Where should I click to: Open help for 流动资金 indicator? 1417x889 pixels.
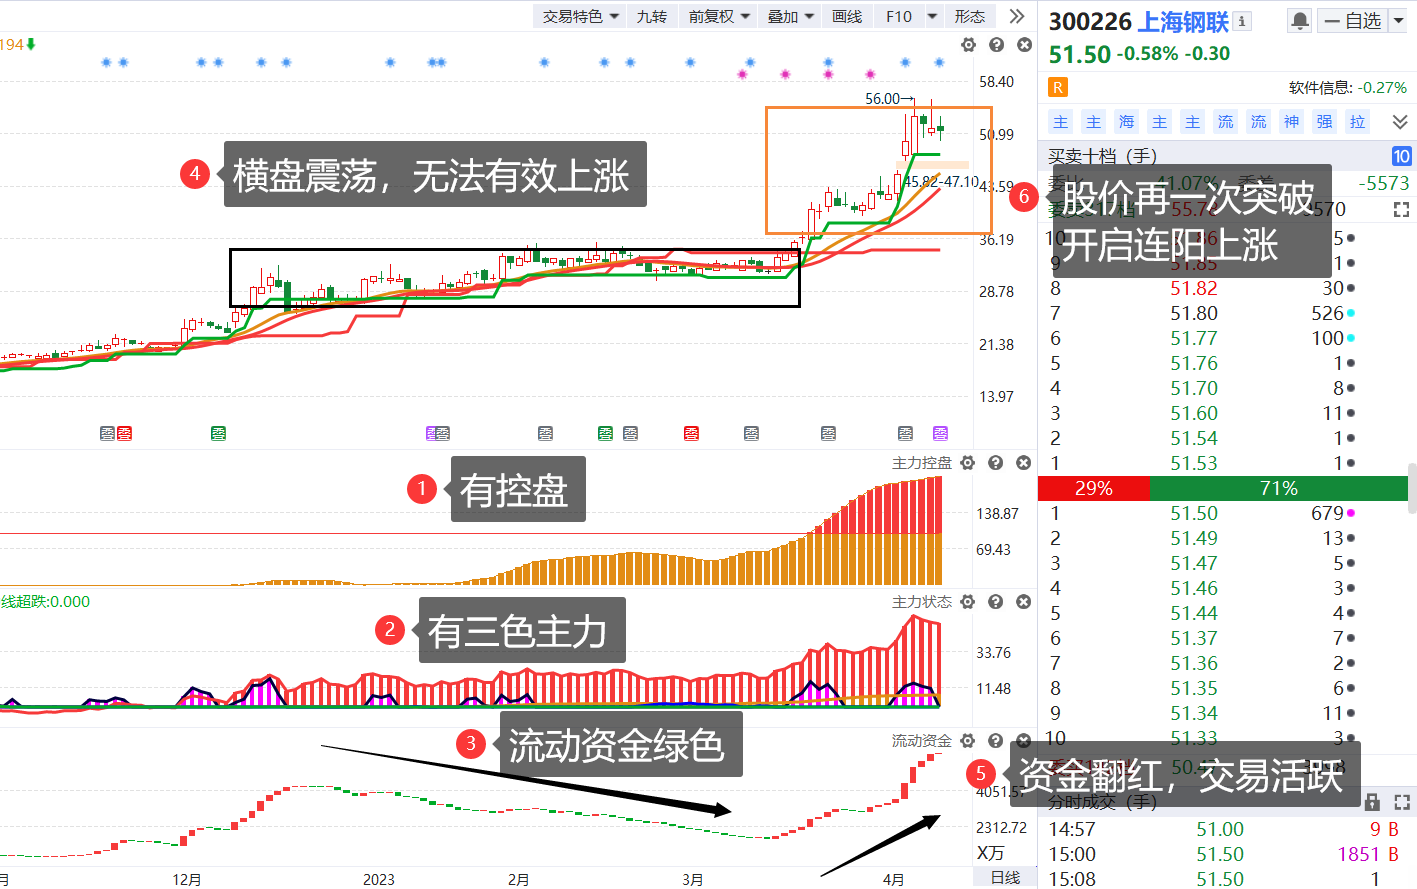pos(995,741)
